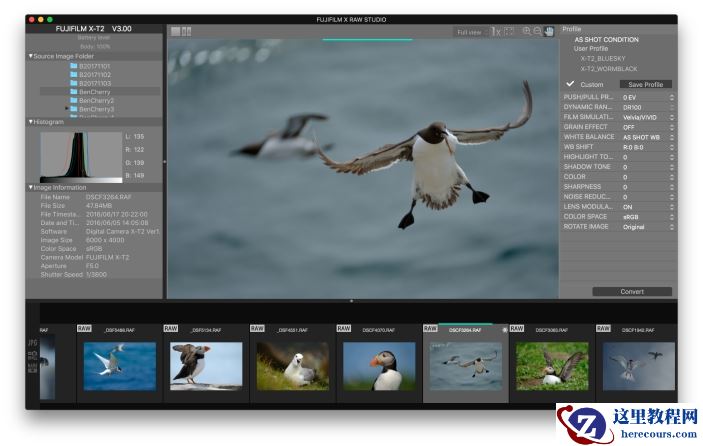Click the Full view button

point(469,32)
